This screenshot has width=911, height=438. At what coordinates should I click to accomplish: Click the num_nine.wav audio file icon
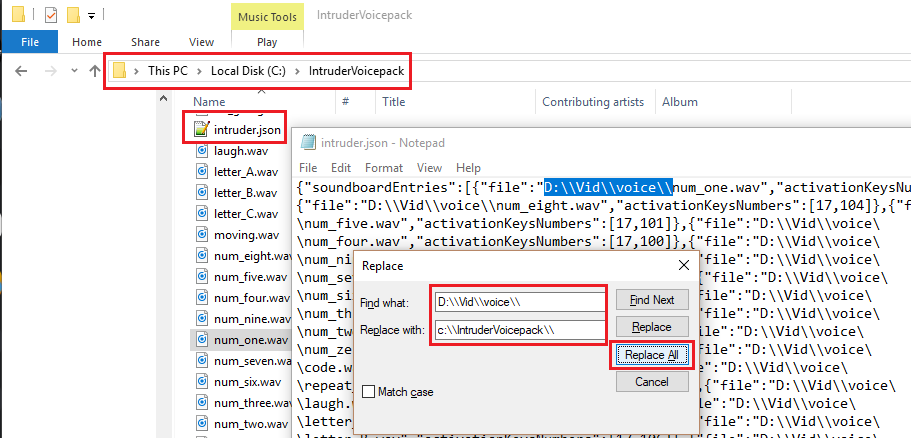coord(202,319)
